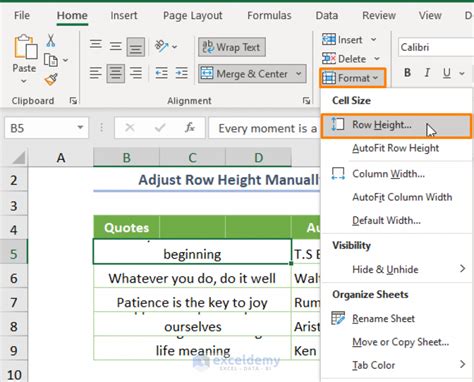Expand the Tab Color submenu
Screen dimensions: 474x382
pyautogui.click(x=397, y=365)
